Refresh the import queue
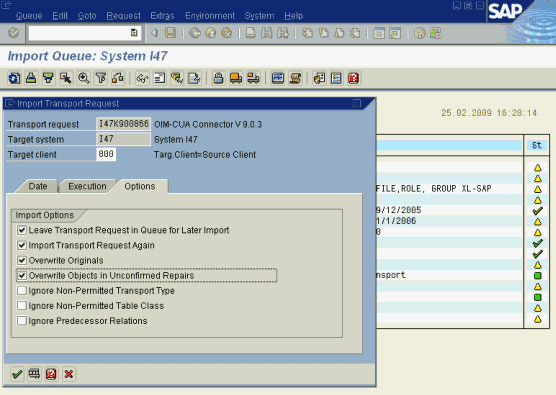Image resolution: width=556 pixels, height=395 pixels. point(14,78)
